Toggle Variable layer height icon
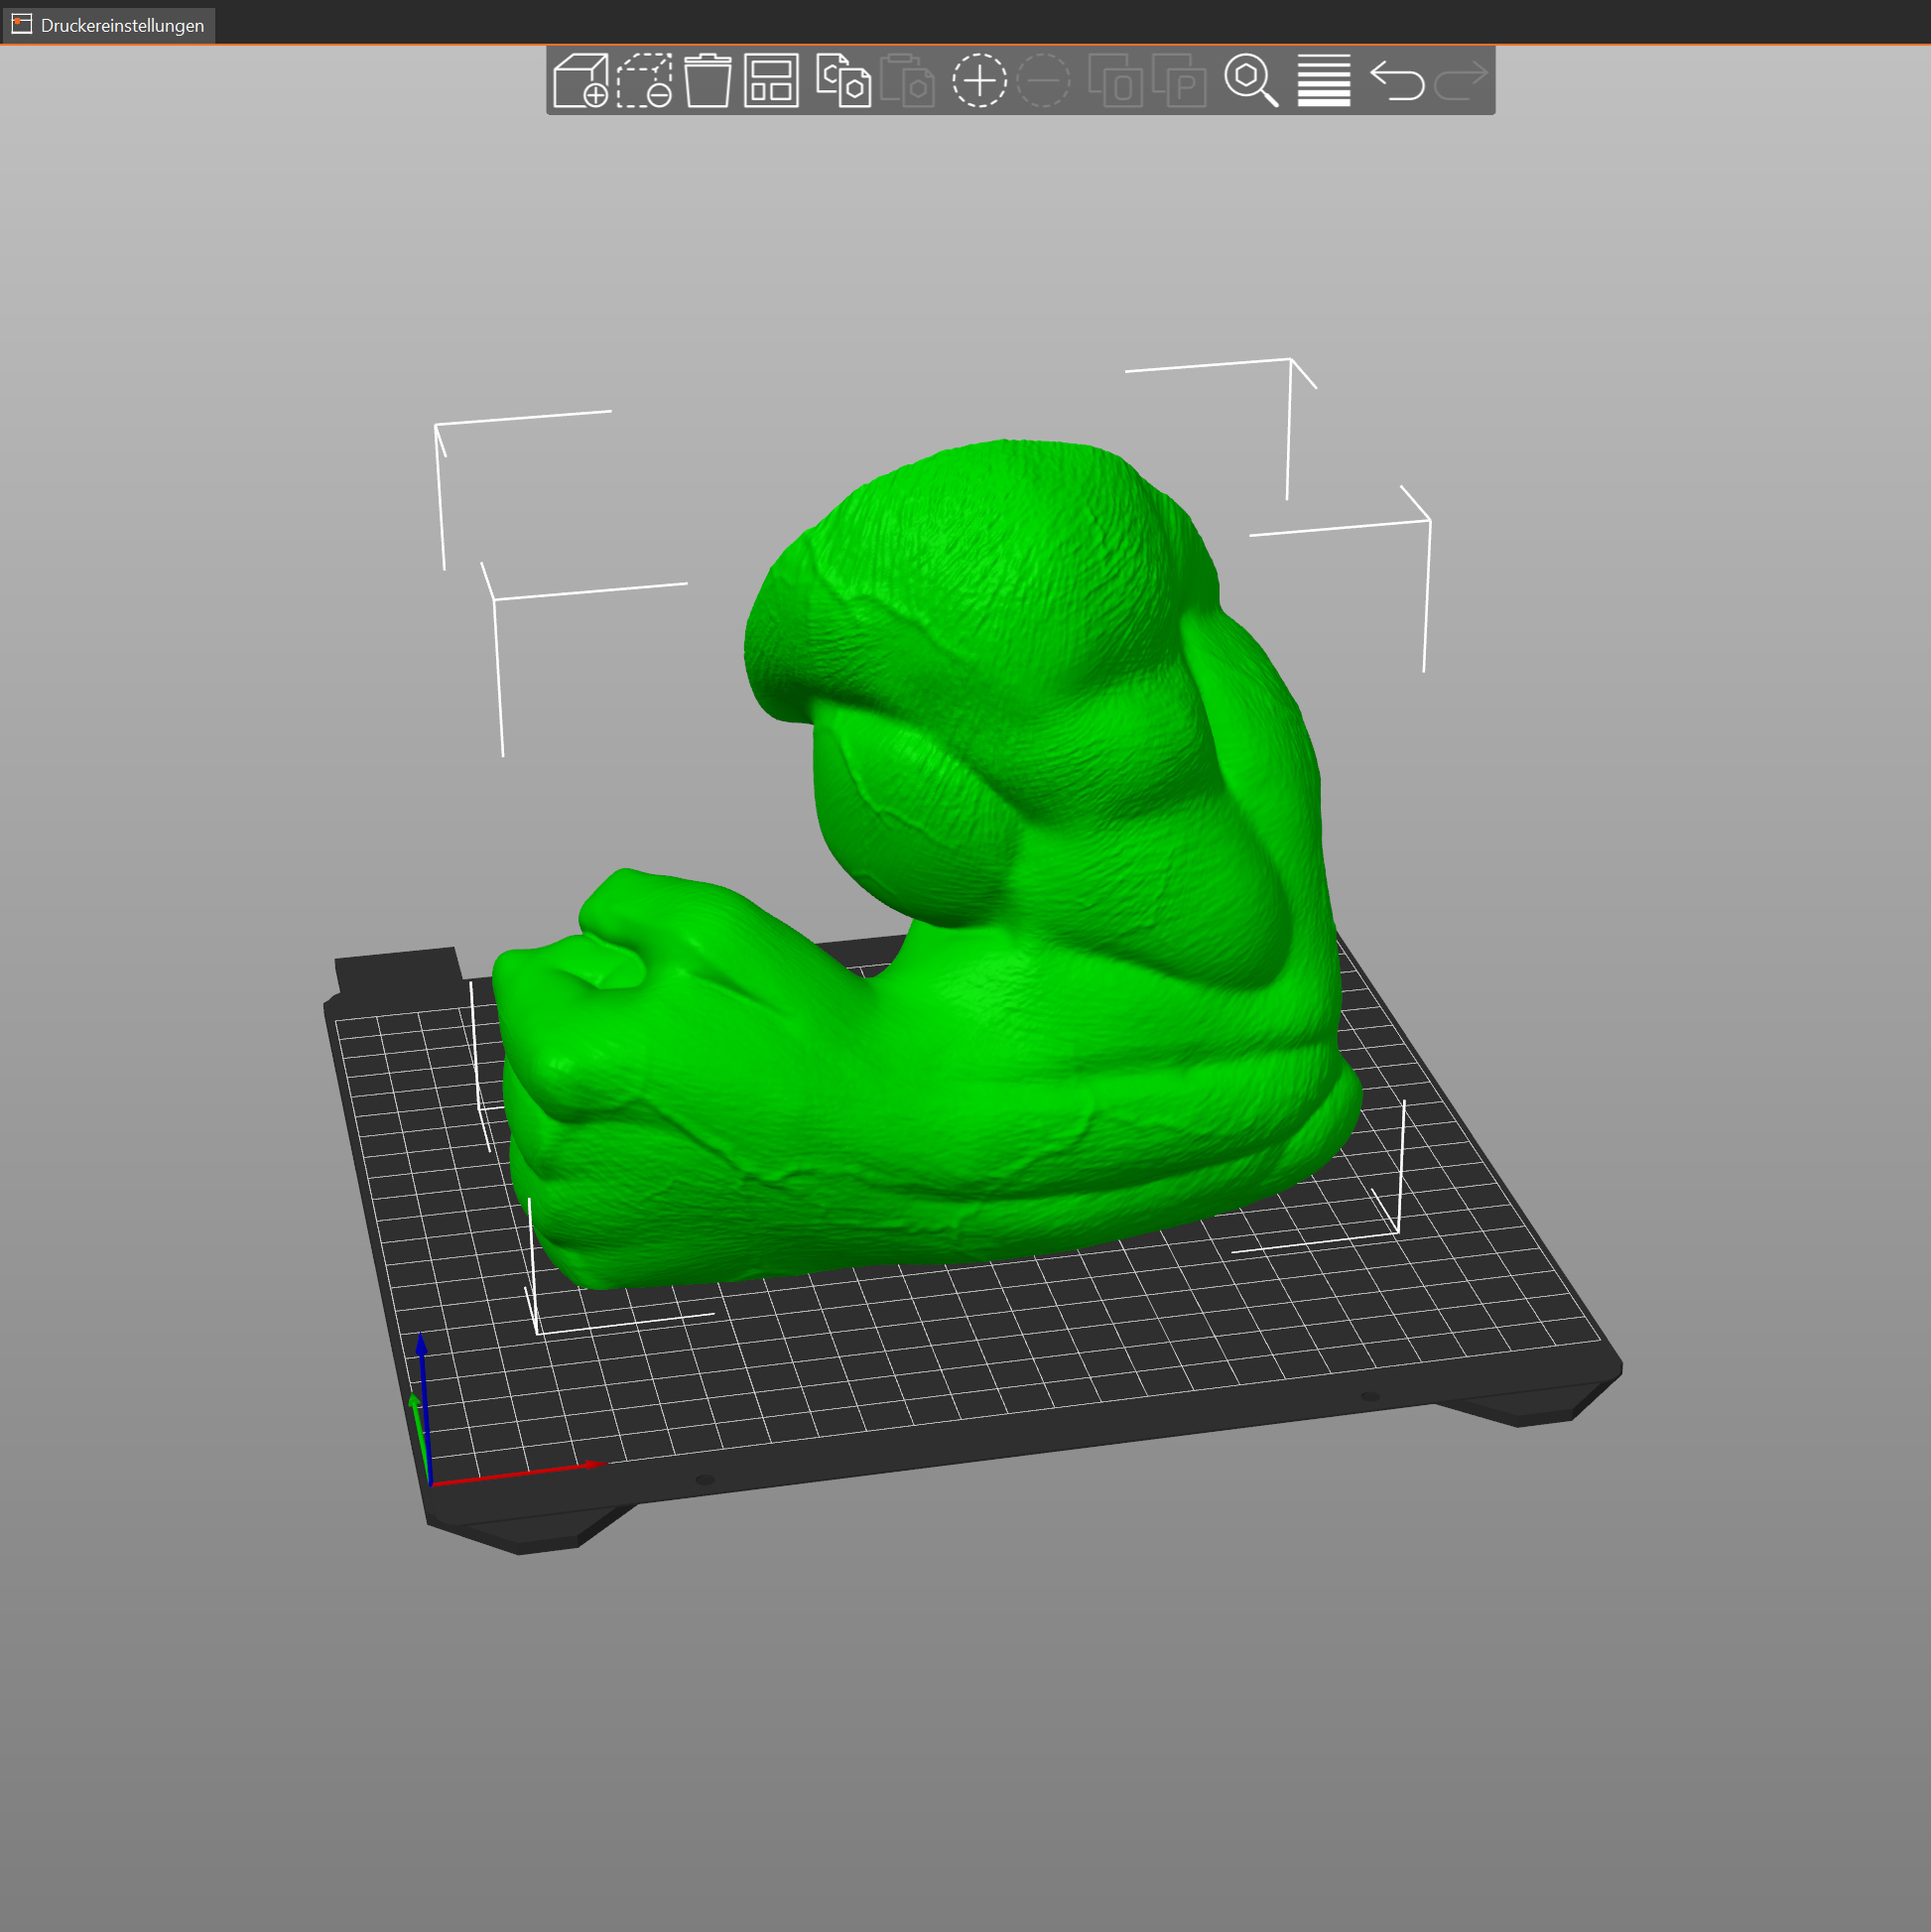This screenshot has width=1931, height=1932. click(x=1324, y=80)
